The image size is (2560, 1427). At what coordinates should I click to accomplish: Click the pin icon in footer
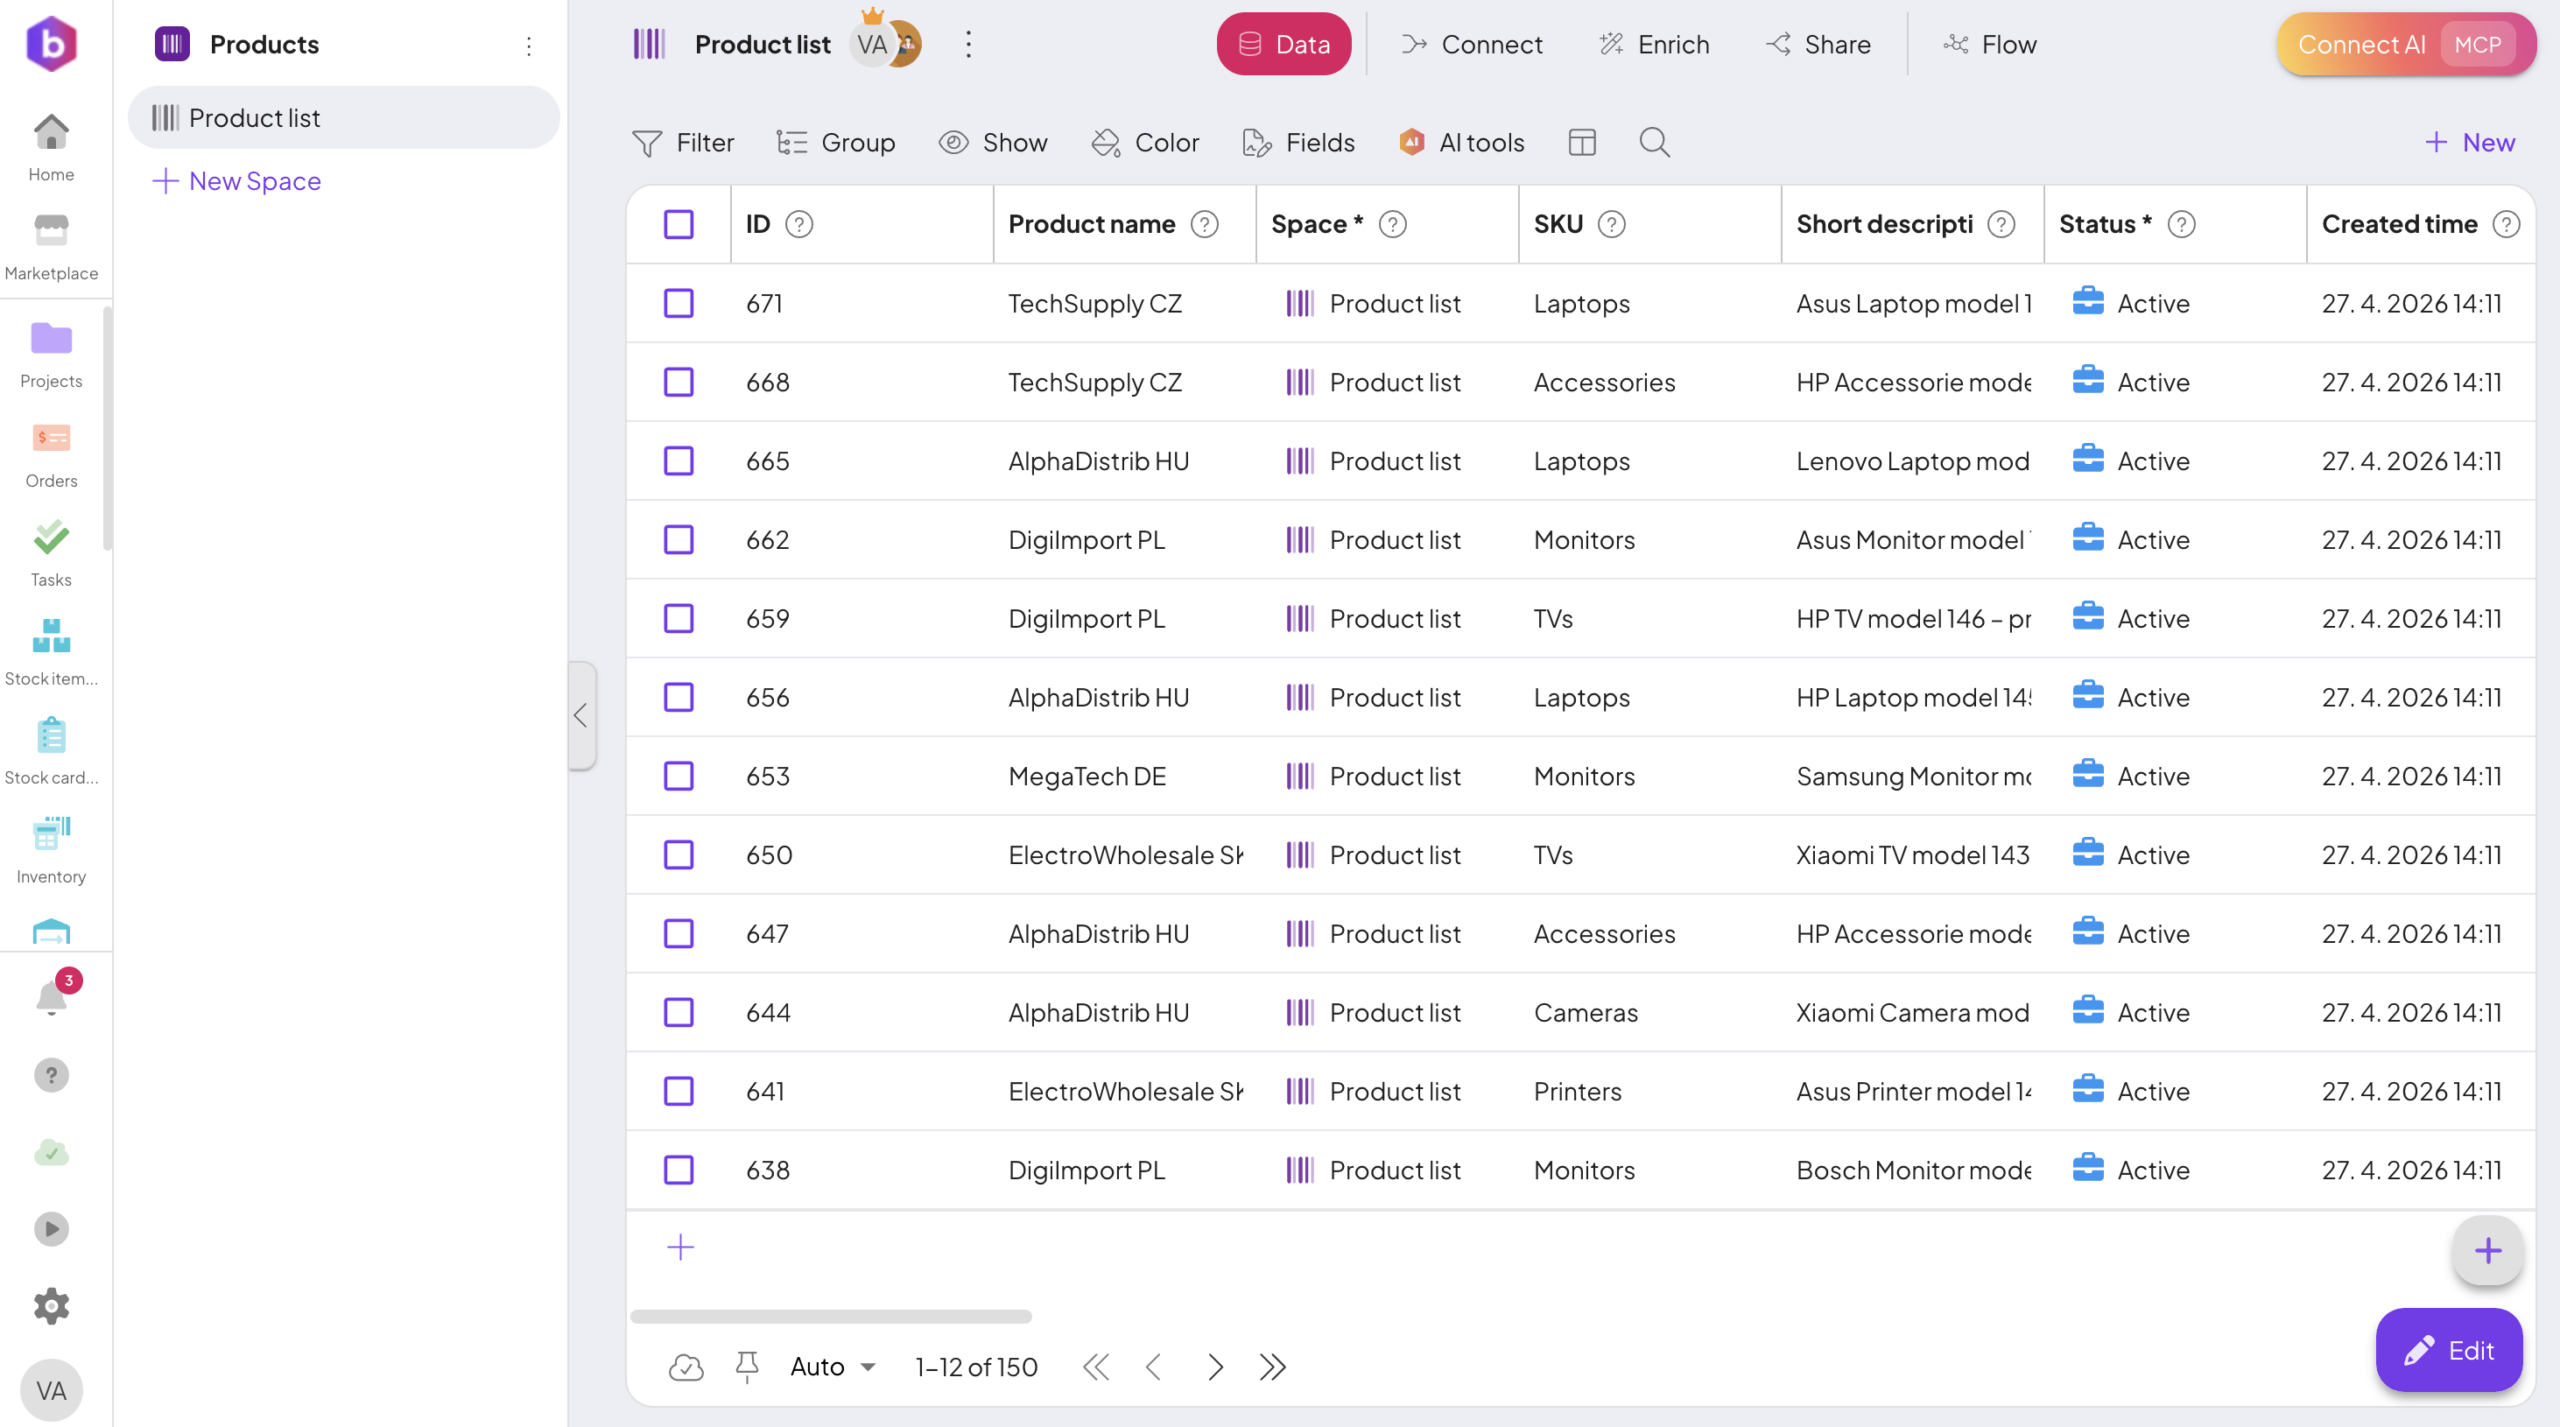click(747, 1366)
